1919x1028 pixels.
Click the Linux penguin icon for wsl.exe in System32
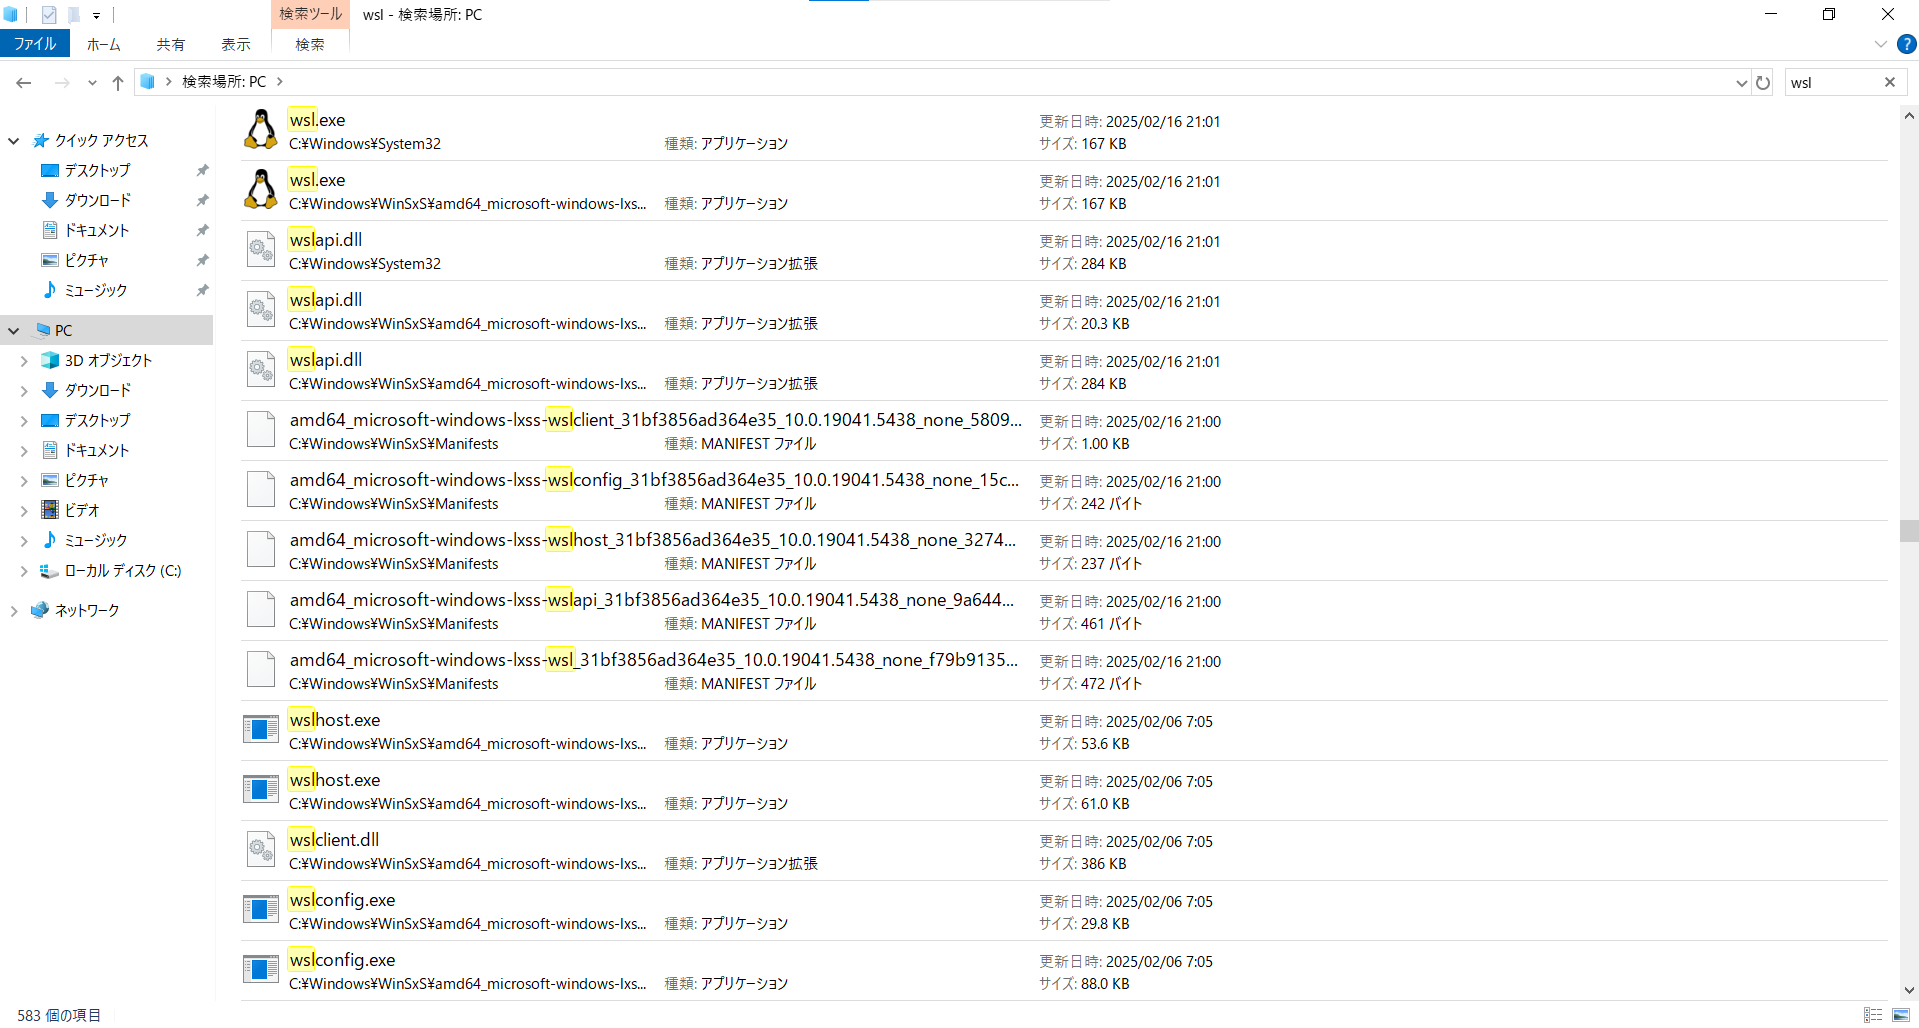pyautogui.click(x=261, y=130)
